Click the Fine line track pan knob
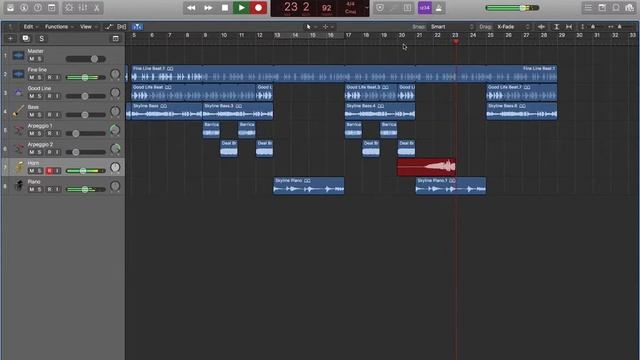Image resolution: width=640 pixels, height=360 pixels. (115, 74)
